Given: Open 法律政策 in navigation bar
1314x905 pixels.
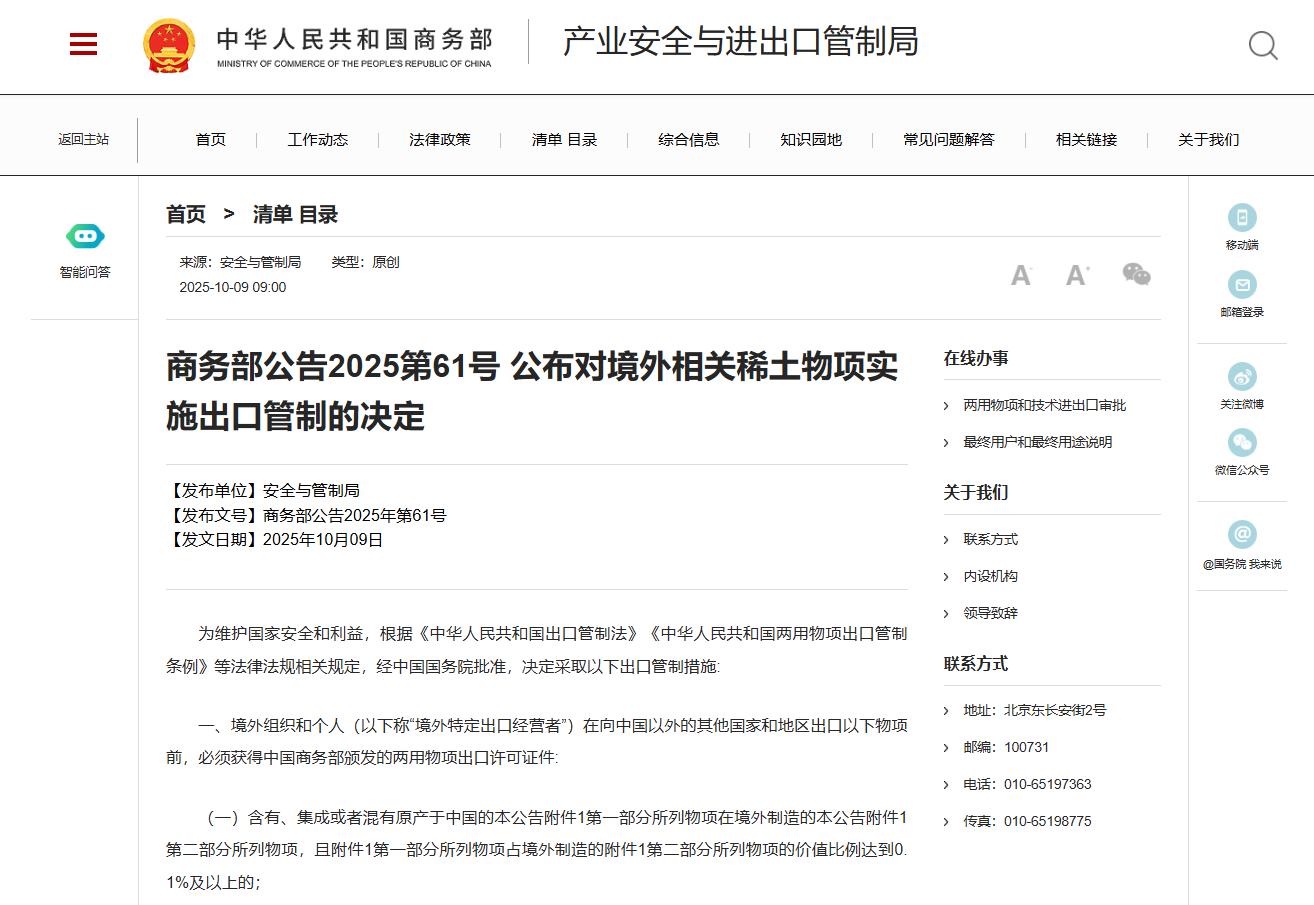Looking at the screenshot, I should [x=440, y=140].
